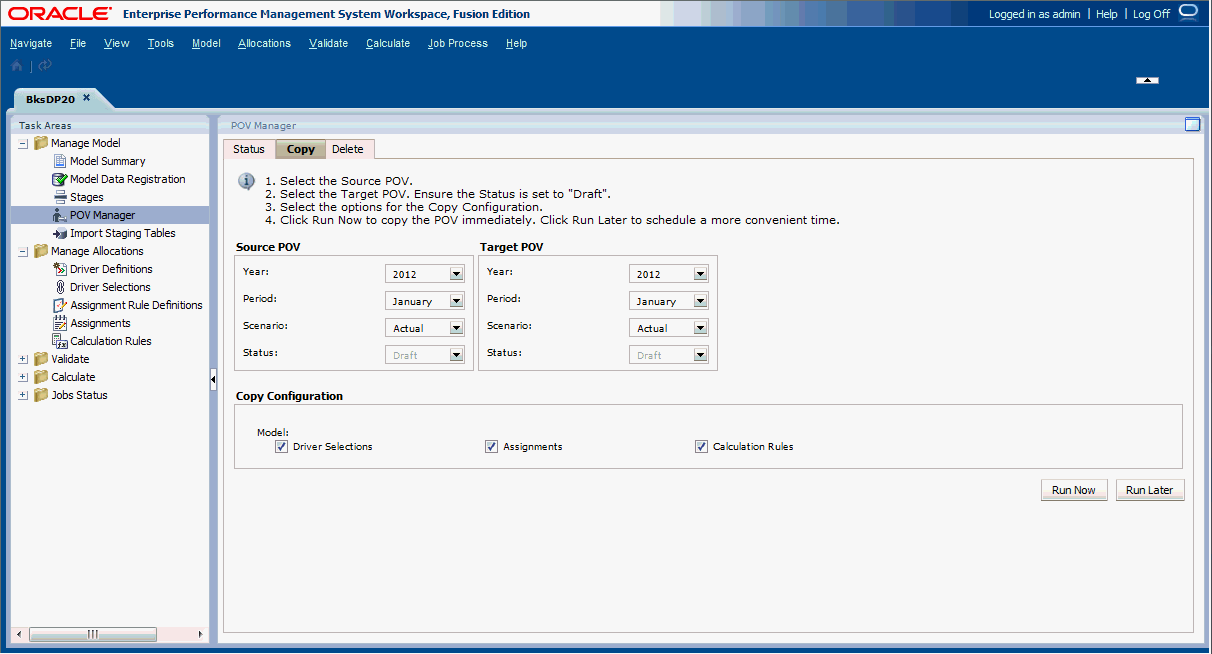Click the Driver Selections icon in tree

click(x=60, y=287)
